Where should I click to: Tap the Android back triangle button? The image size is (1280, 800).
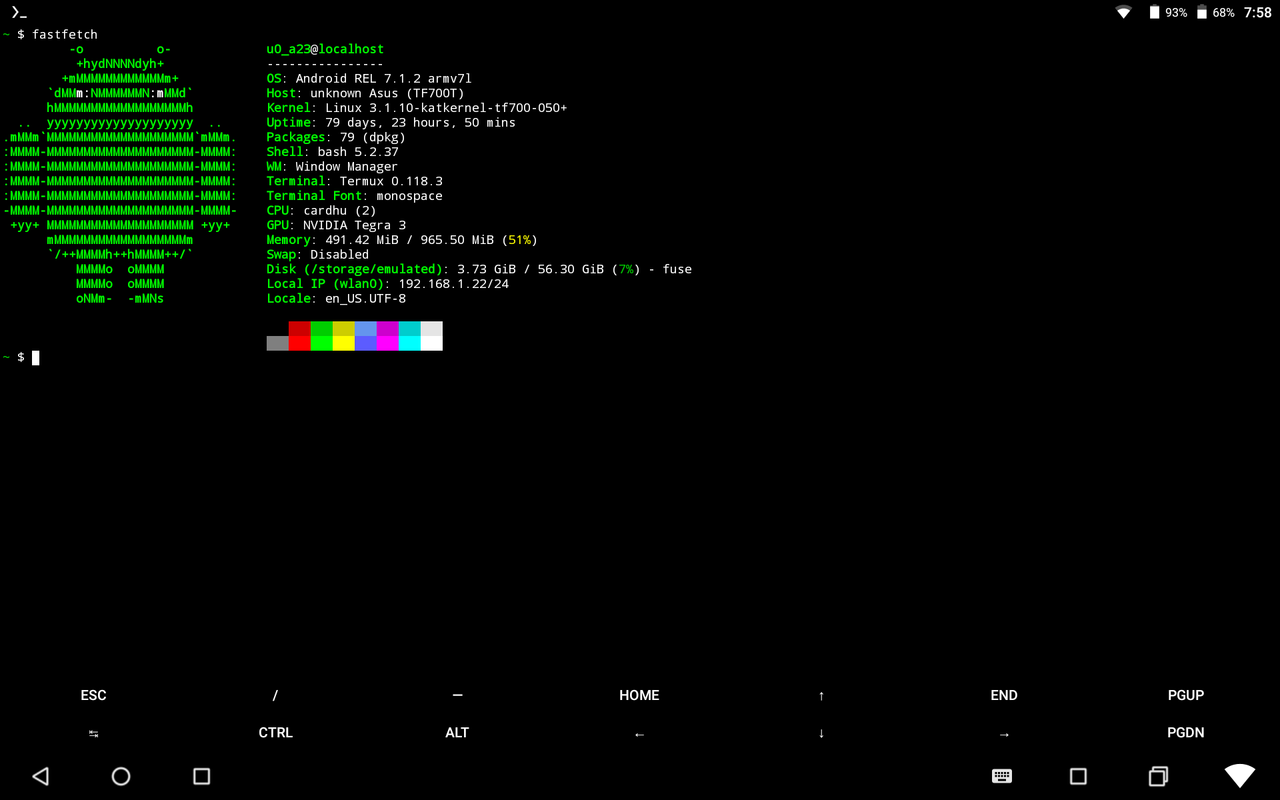40,776
